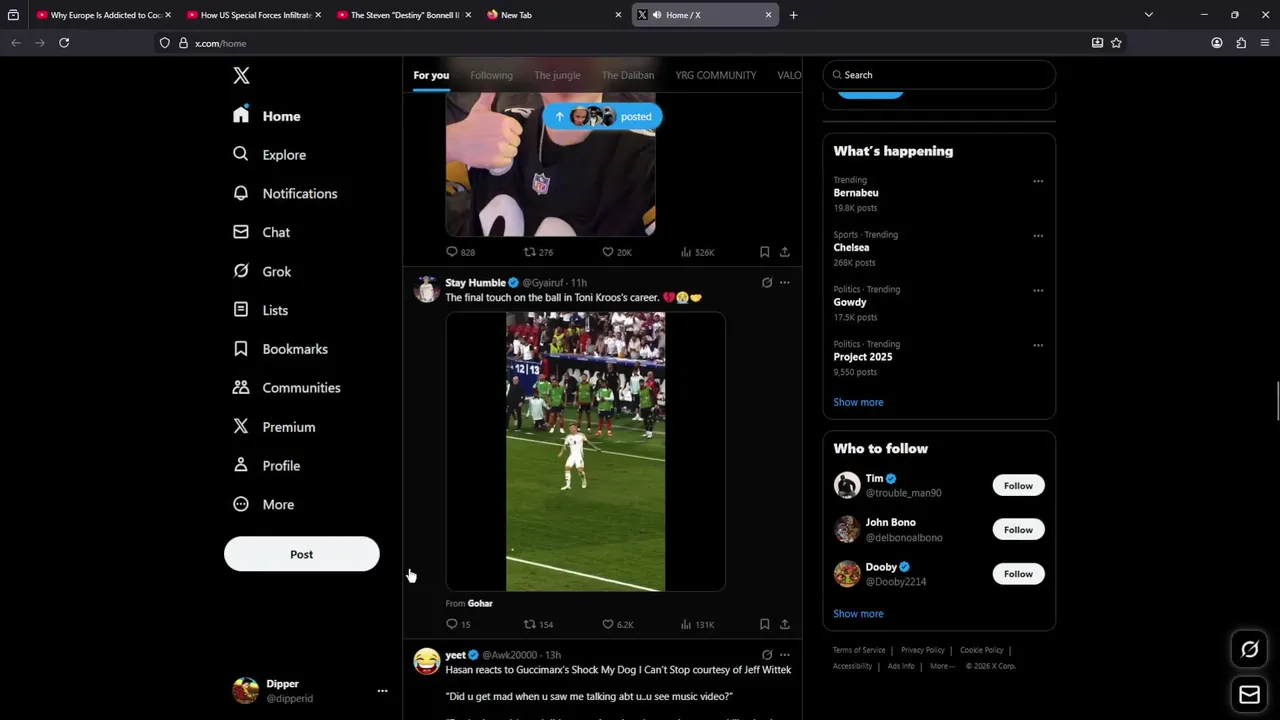Open options for Chelsea trend
The image size is (1280, 720).
pos(1038,236)
